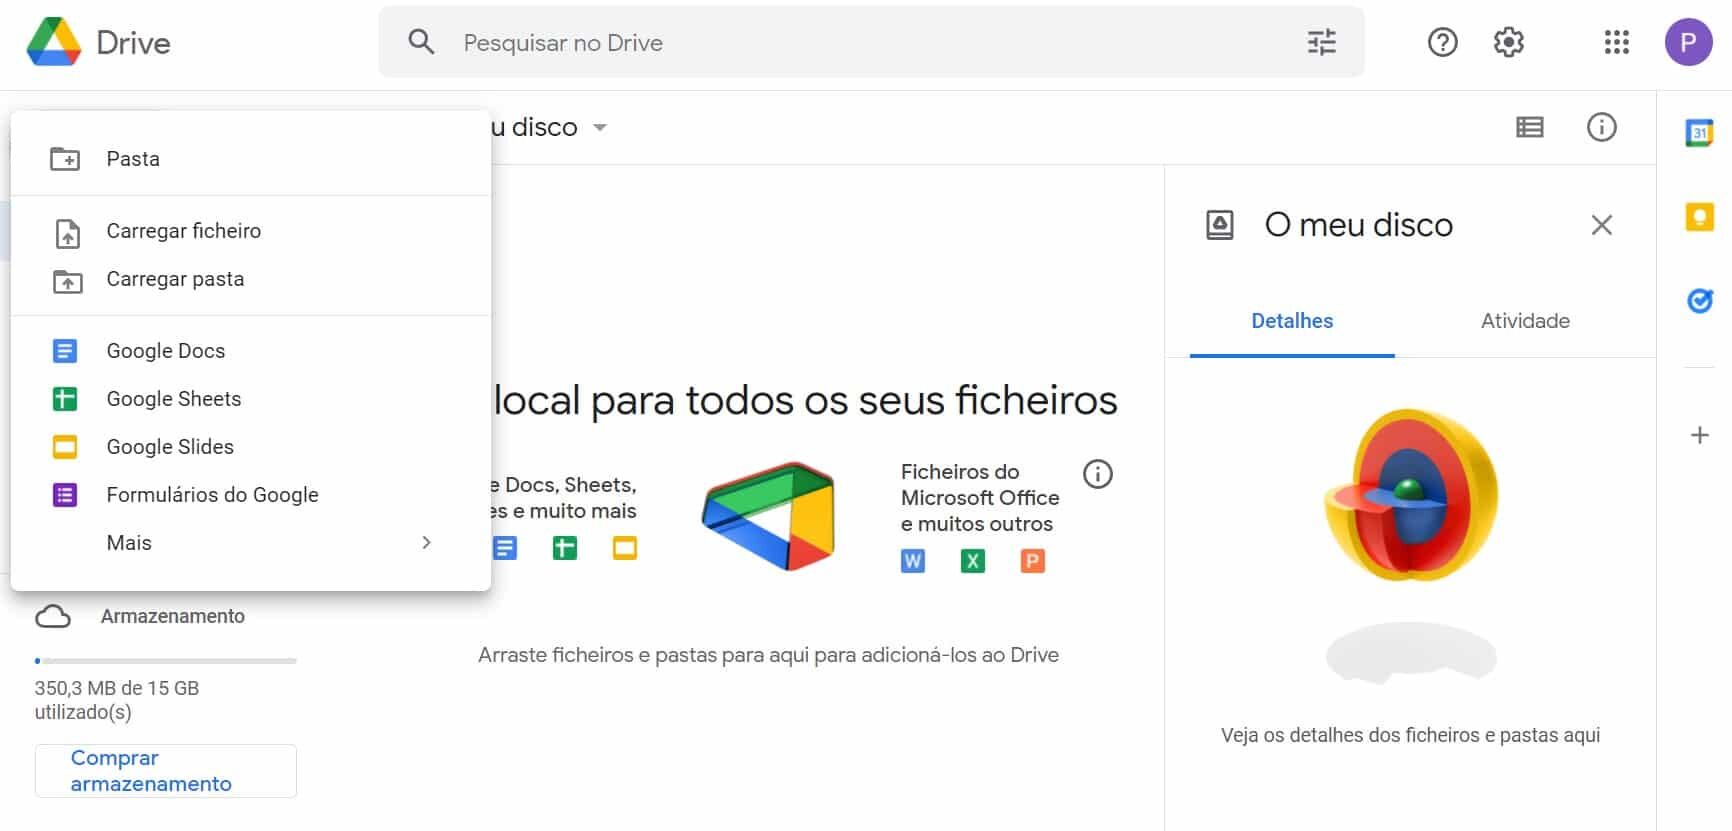Create a new Formulários do Google form
Screen dimensions: 1732x831
(x=250, y=495)
